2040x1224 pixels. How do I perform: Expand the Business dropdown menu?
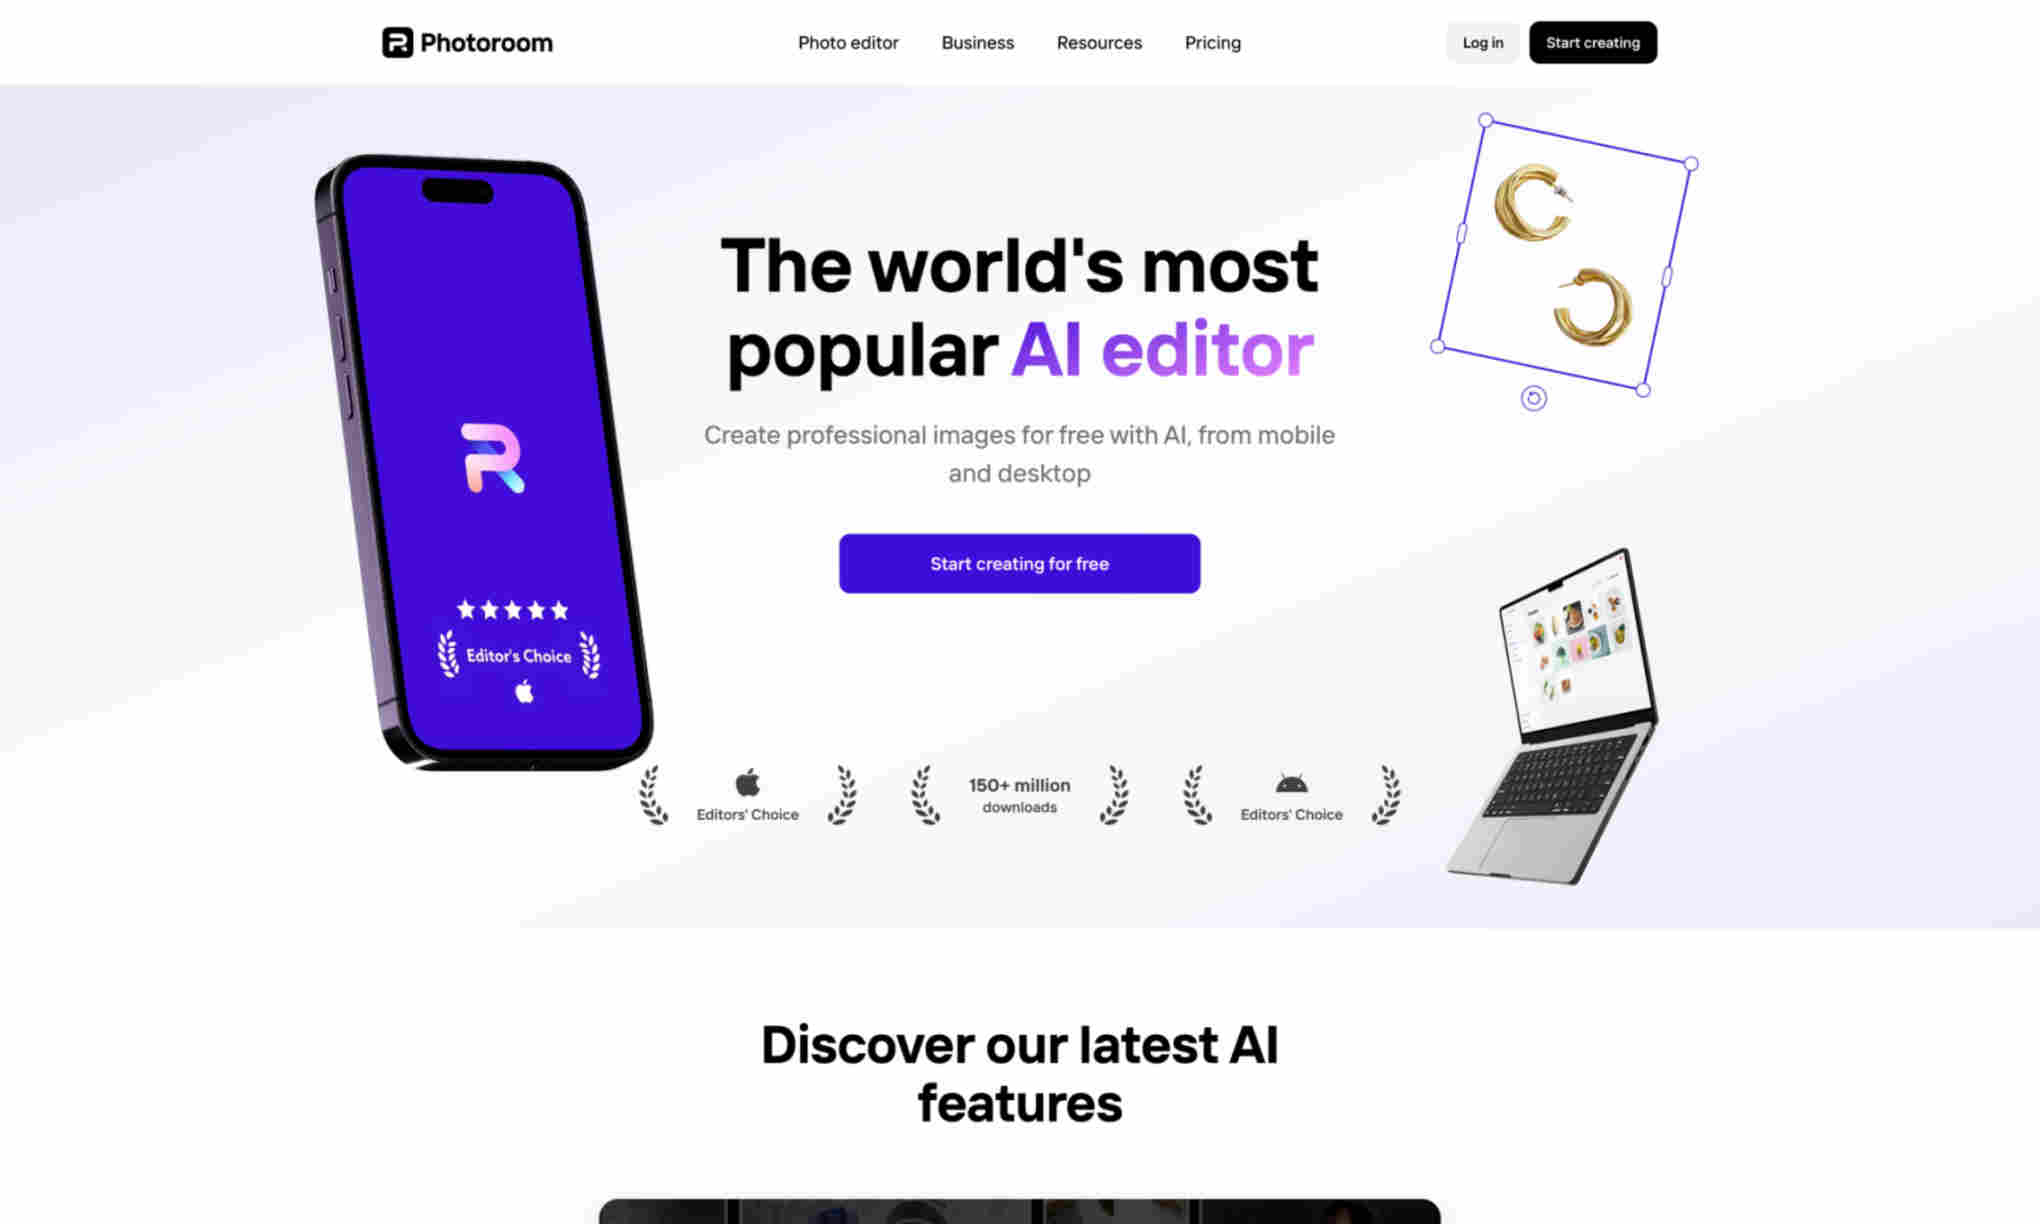(978, 42)
